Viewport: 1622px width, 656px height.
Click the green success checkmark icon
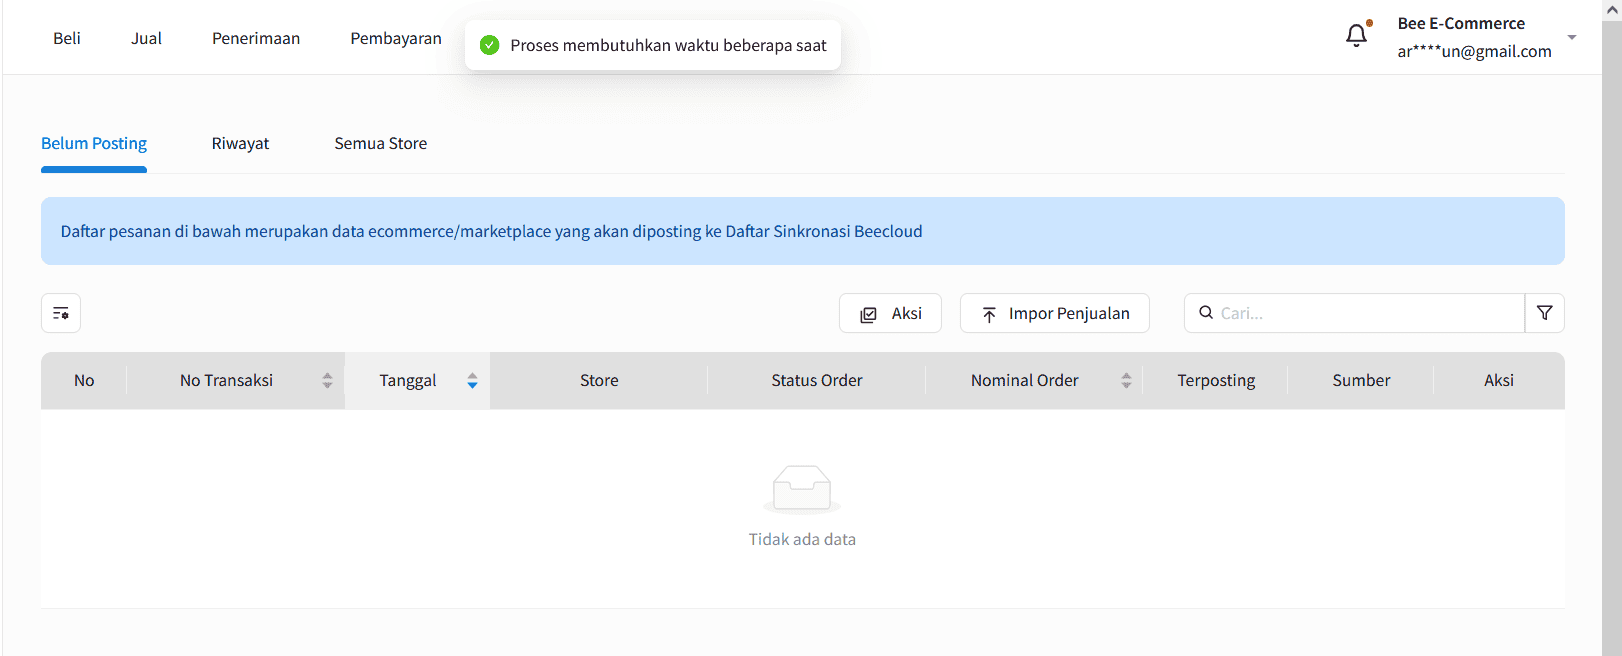(489, 45)
